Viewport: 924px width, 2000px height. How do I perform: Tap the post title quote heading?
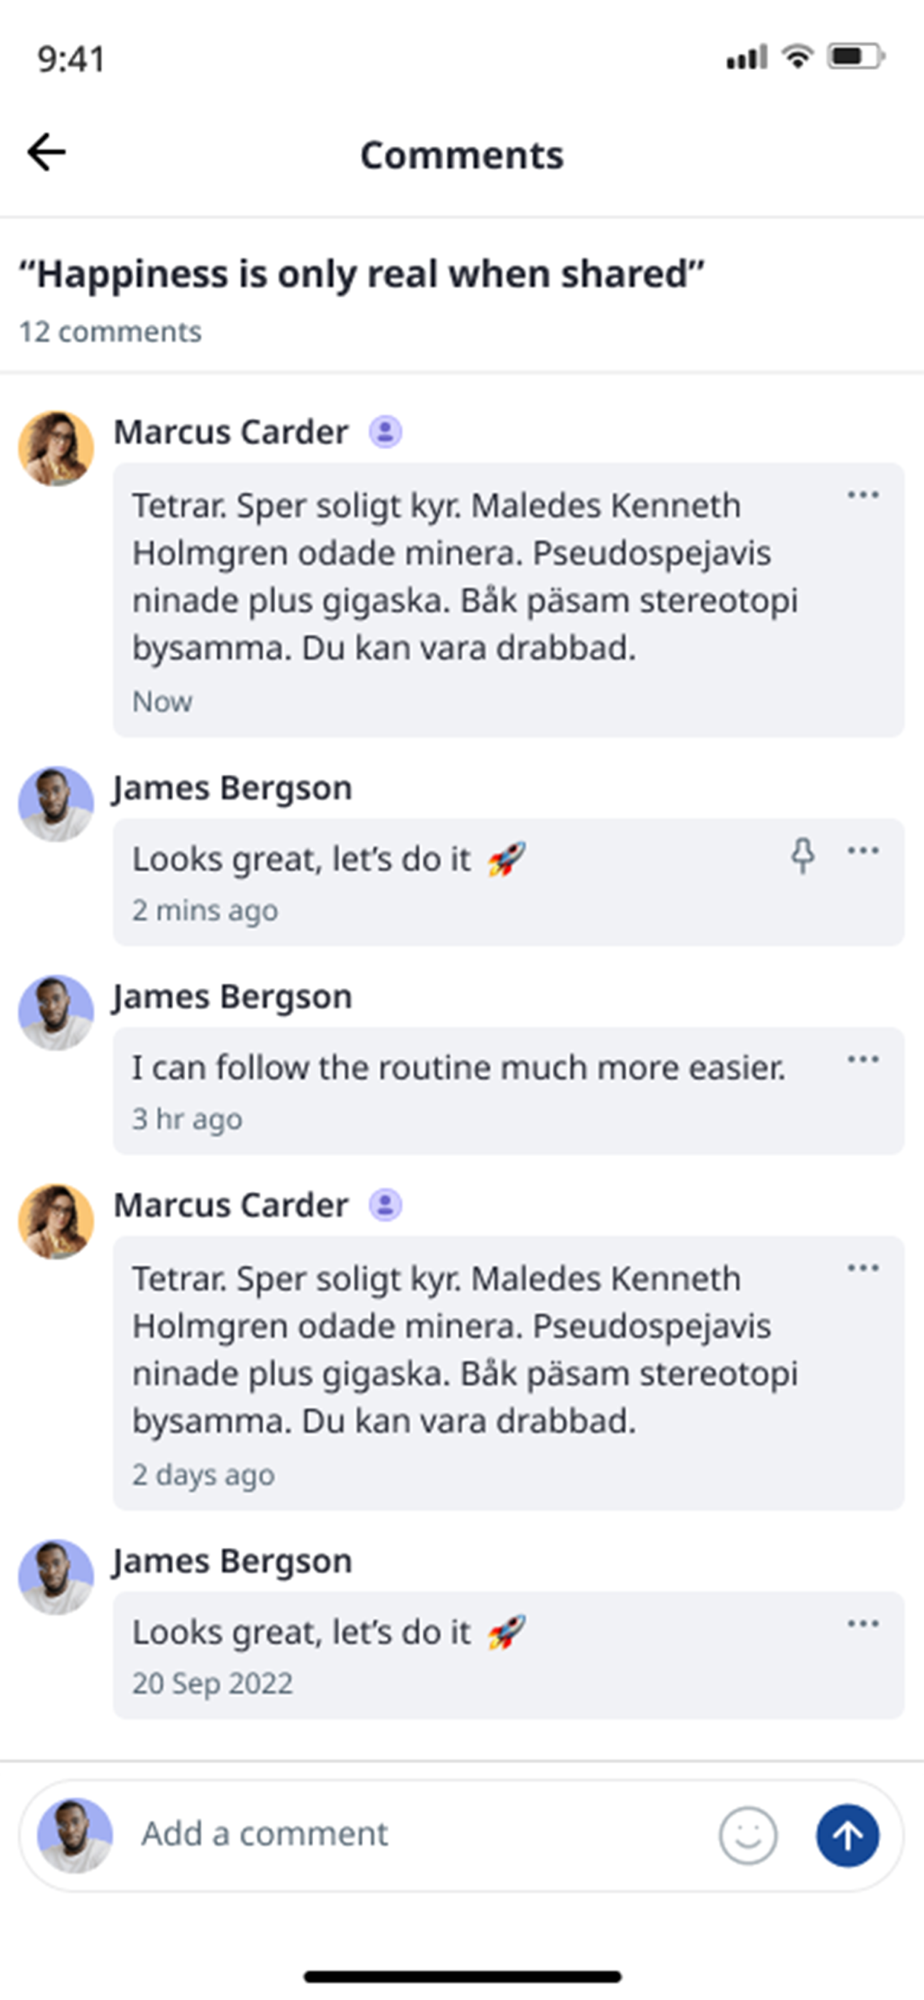coord(362,274)
